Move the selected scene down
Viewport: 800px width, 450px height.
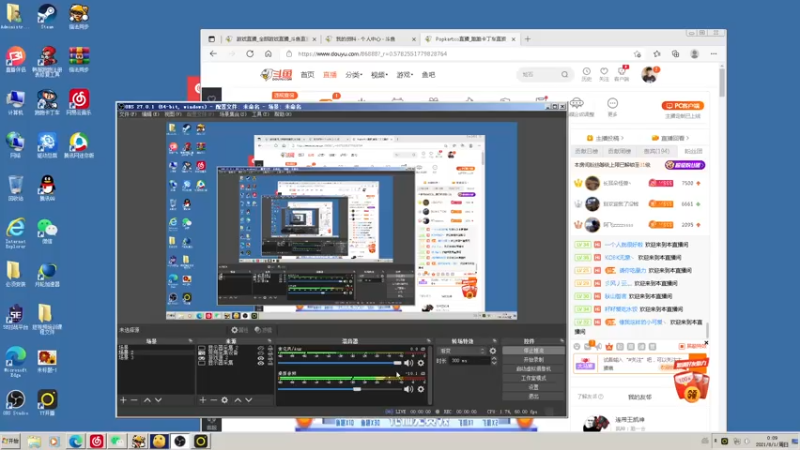click(158, 400)
